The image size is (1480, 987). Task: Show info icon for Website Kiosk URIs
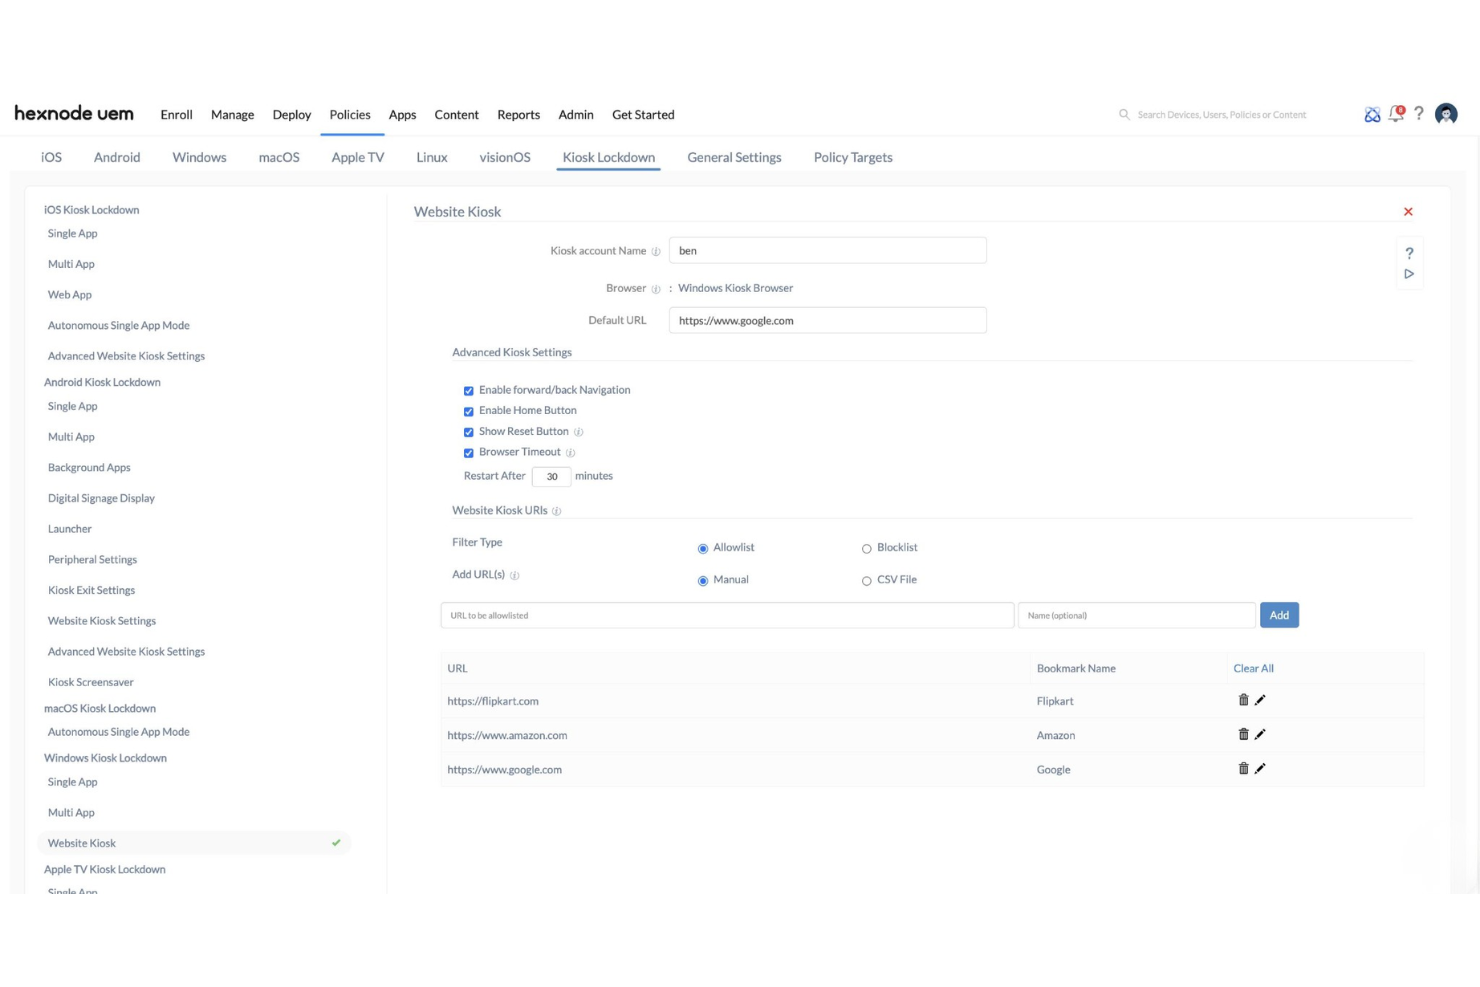point(557,511)
